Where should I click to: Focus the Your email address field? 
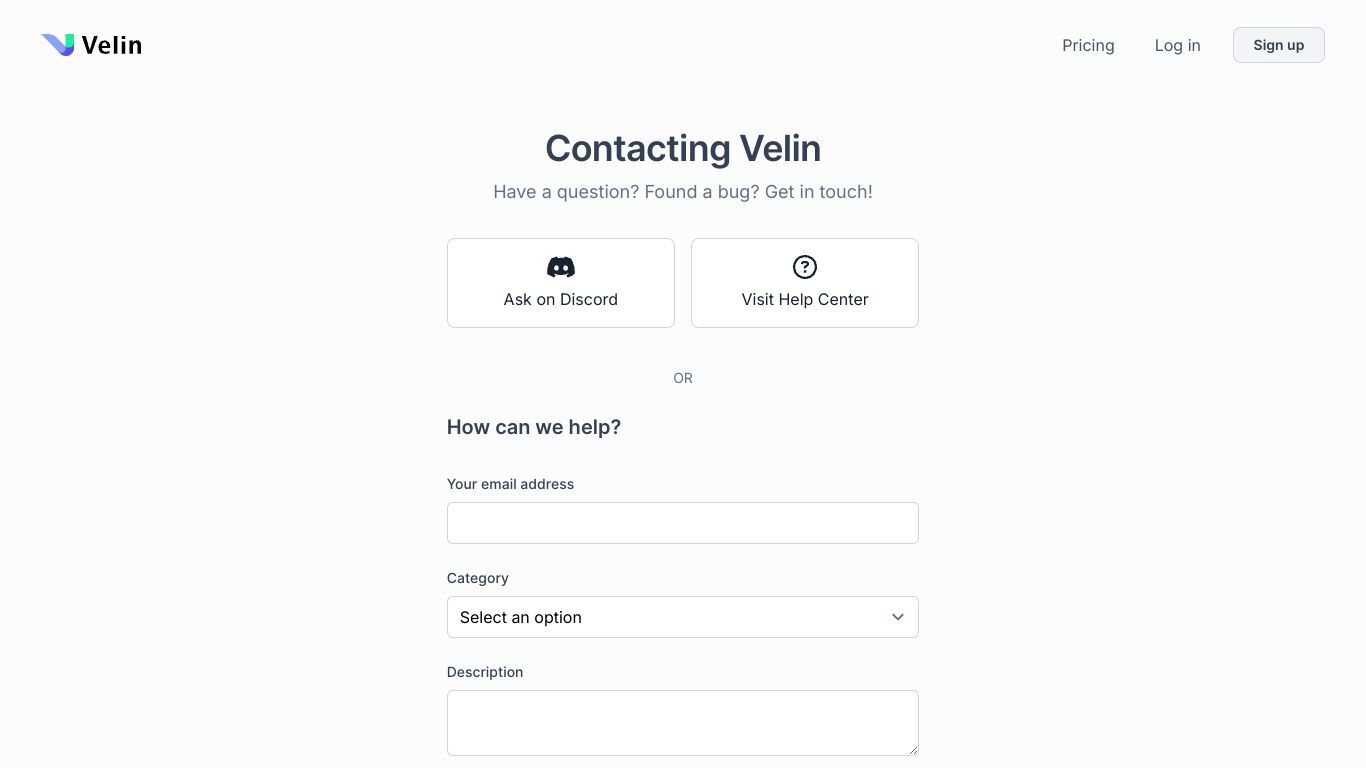tap(683, 523)
